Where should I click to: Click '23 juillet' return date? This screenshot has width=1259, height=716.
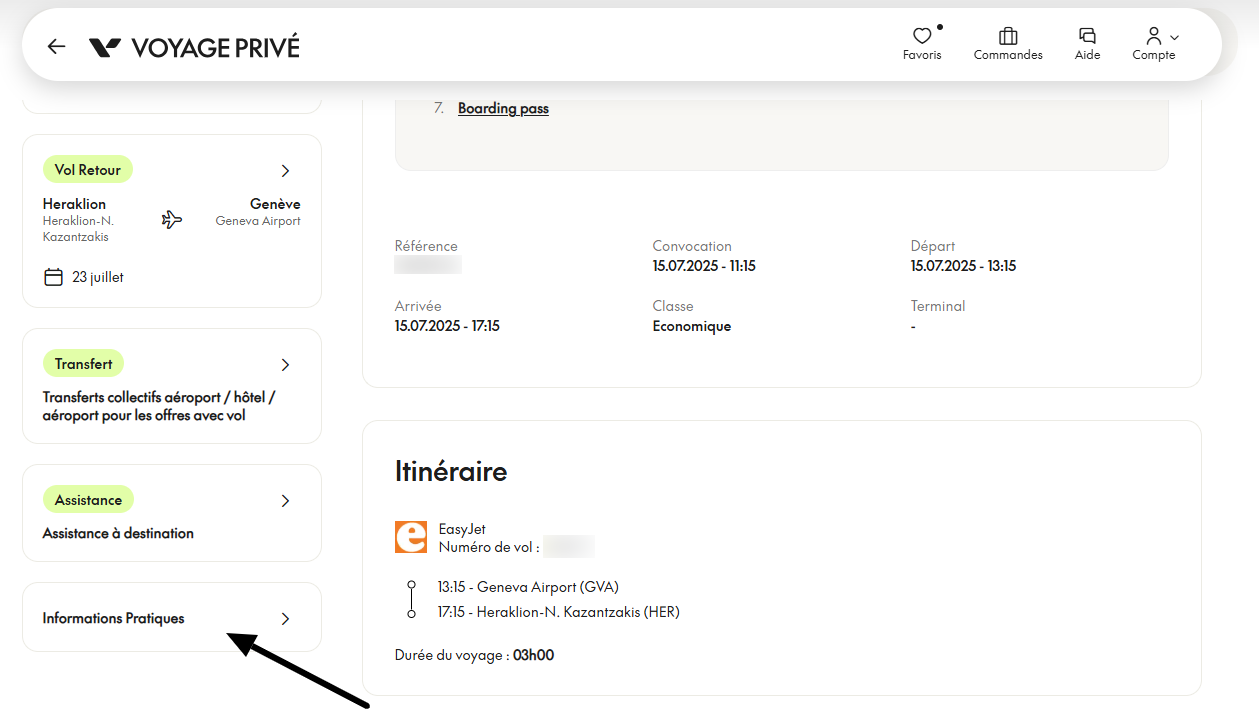pyautogui.click(x=98, y=277)
